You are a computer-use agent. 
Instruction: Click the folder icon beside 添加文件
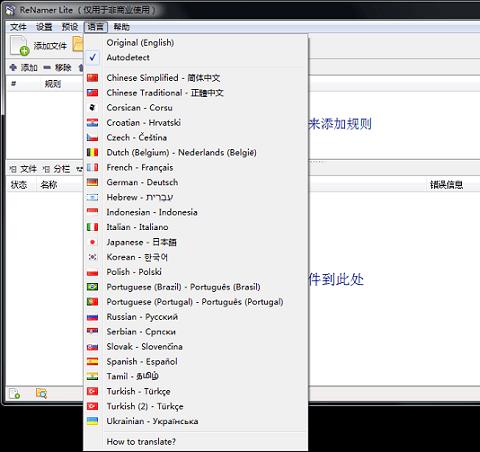tap(78, 44)
